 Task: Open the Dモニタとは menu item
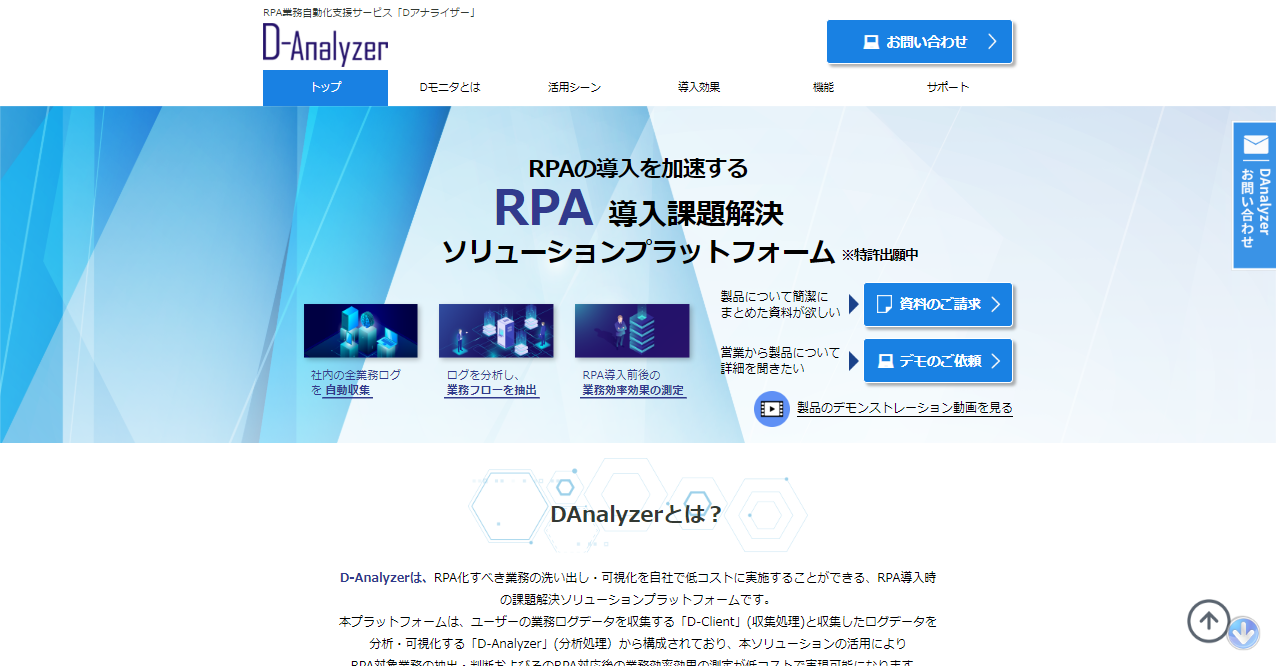(450, 88)
